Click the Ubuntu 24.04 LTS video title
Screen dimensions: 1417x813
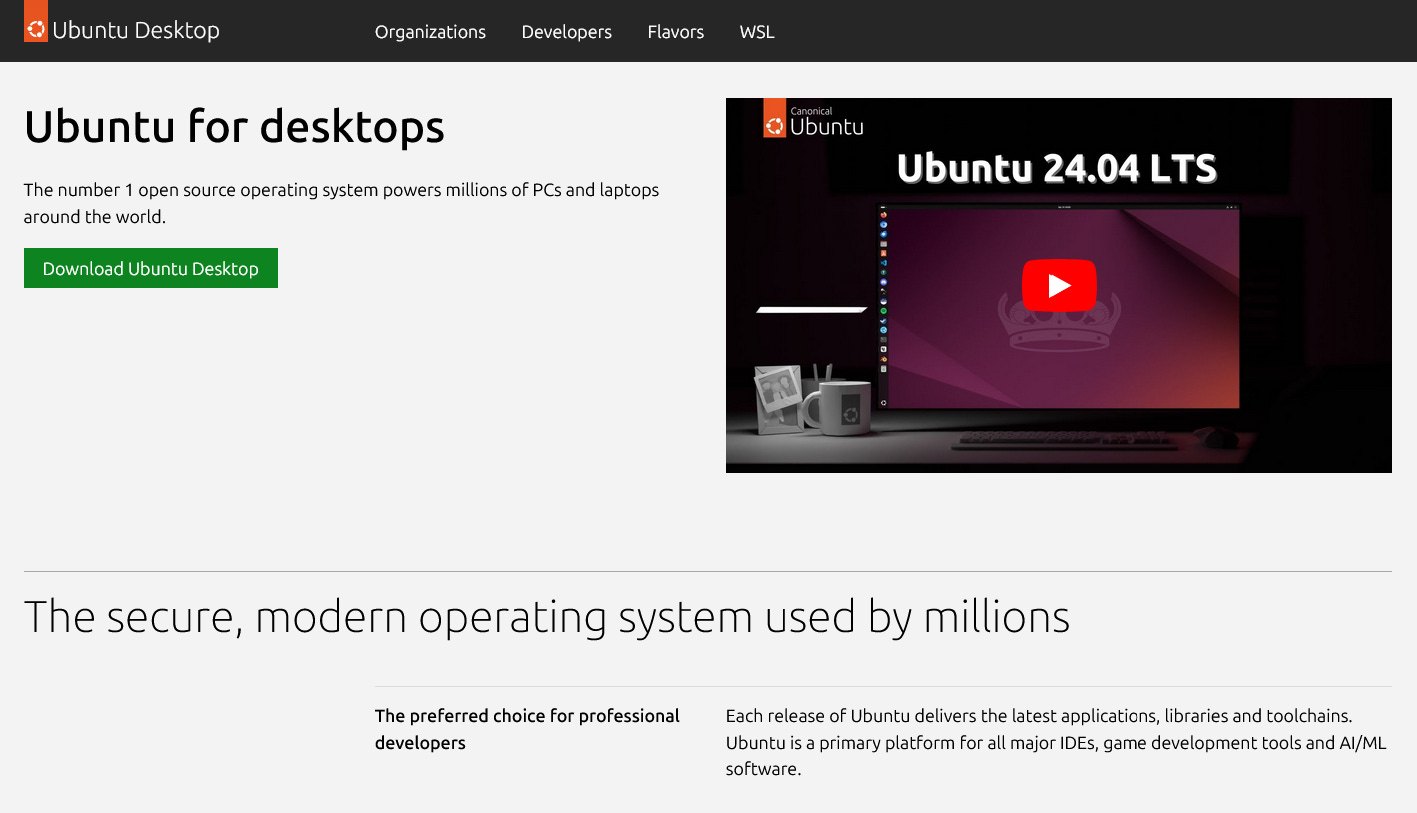(x=1057, y=168)
